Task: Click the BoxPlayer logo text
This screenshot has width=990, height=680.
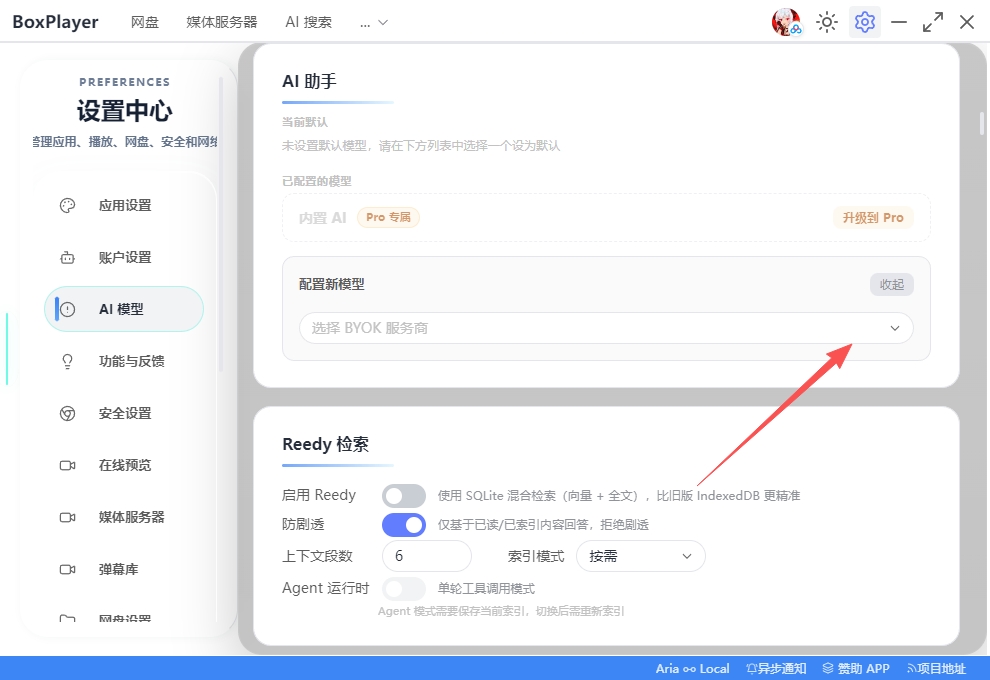Action: point(56,22)
